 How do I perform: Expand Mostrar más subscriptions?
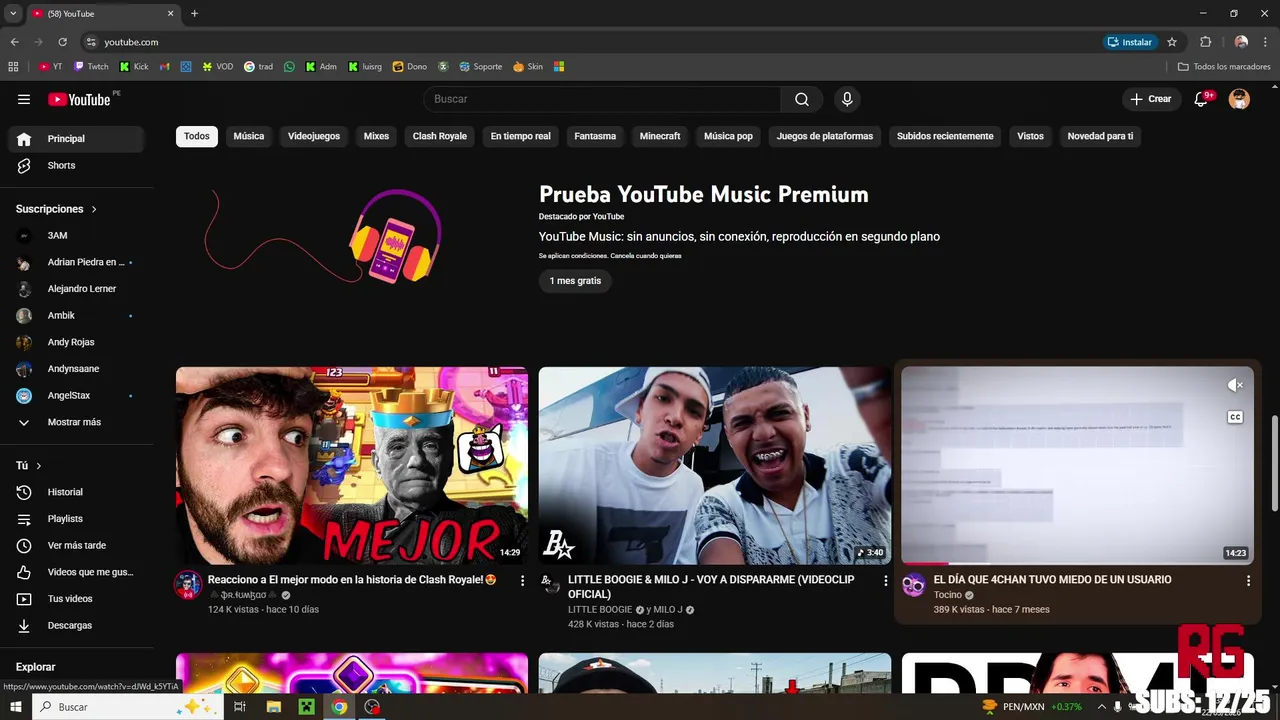pyautogui.click(x=76, y=422)
